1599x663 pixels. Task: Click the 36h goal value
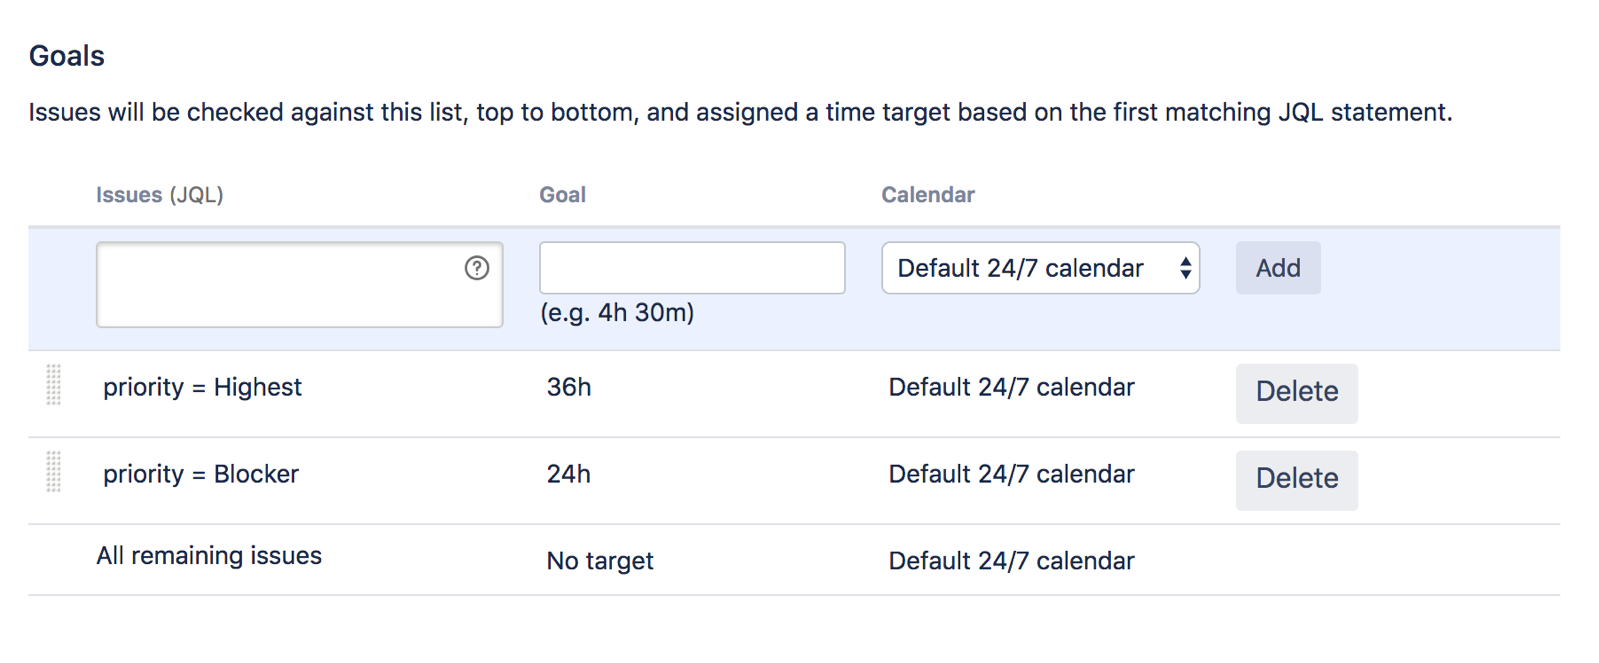point(569,388)
